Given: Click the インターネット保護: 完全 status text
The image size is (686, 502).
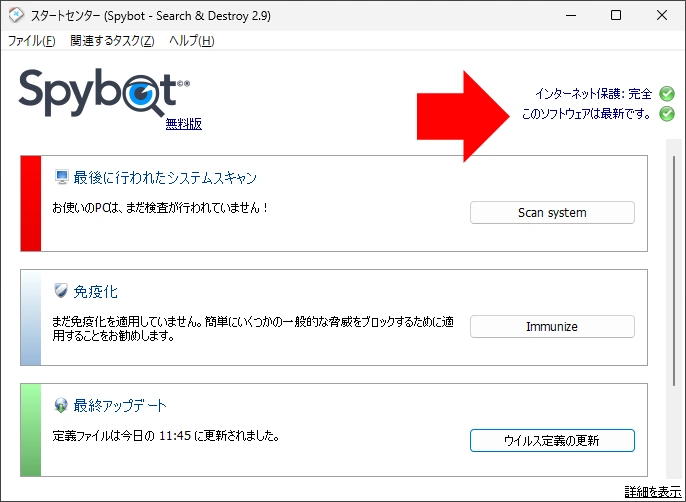Looking at the screenshot, I should click(593, 94).
